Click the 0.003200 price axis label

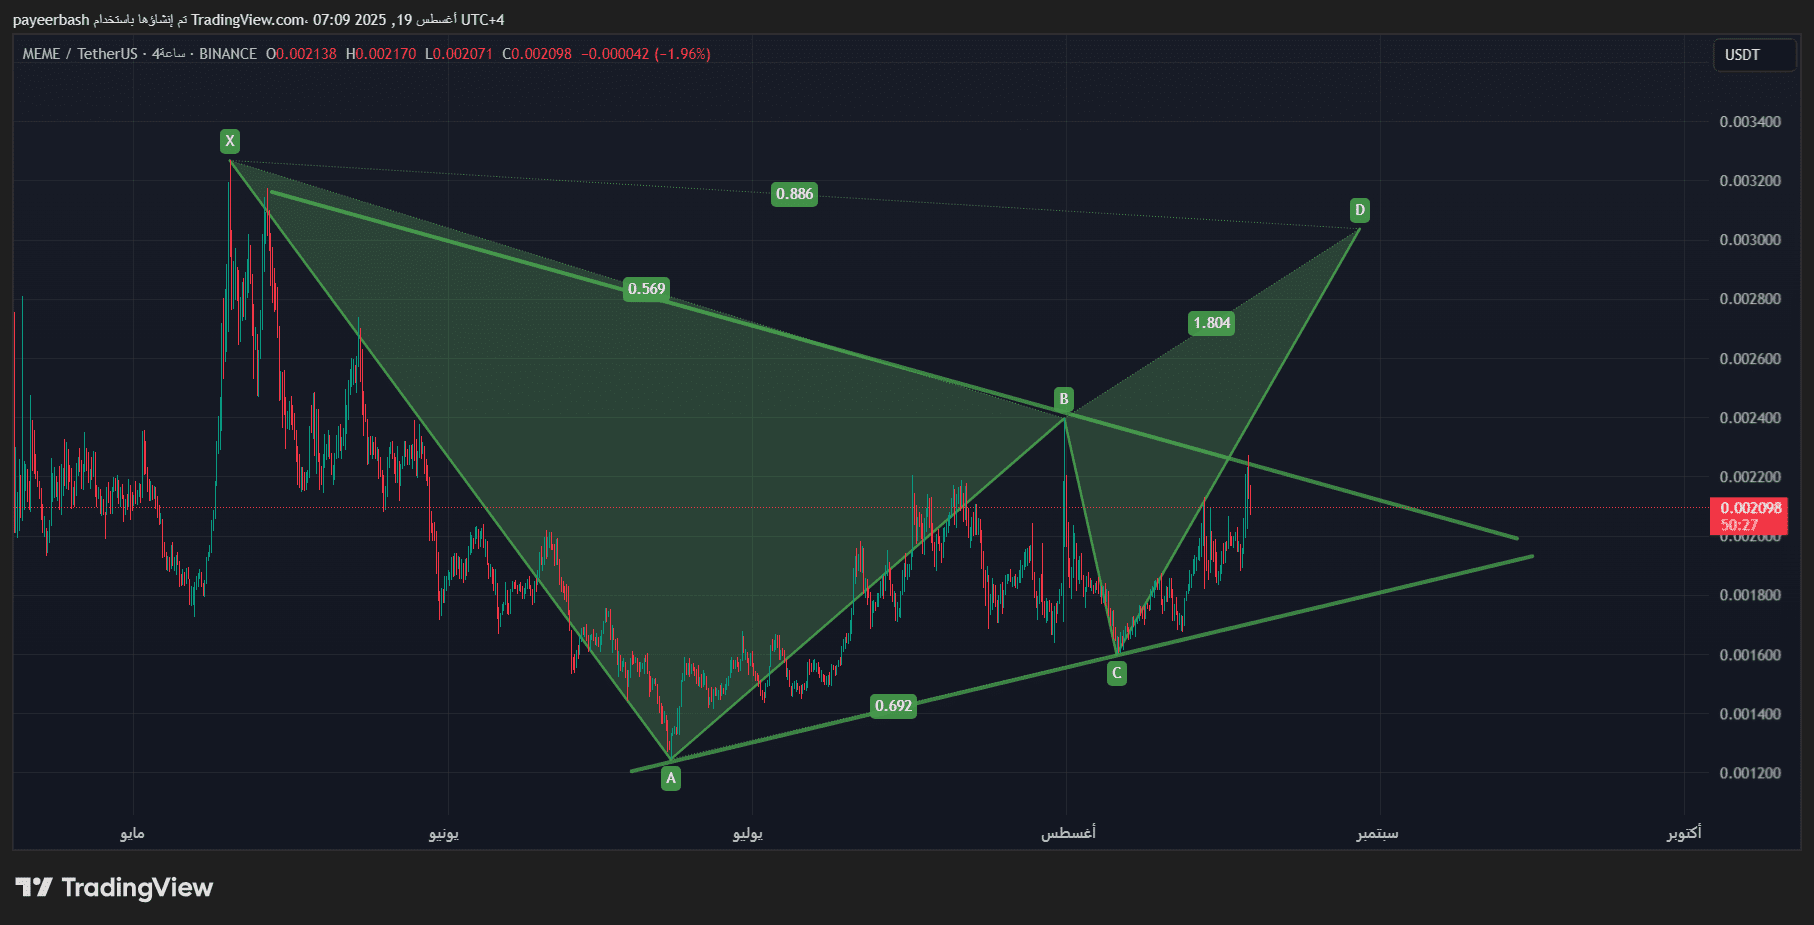click(x=1750, y=181)
